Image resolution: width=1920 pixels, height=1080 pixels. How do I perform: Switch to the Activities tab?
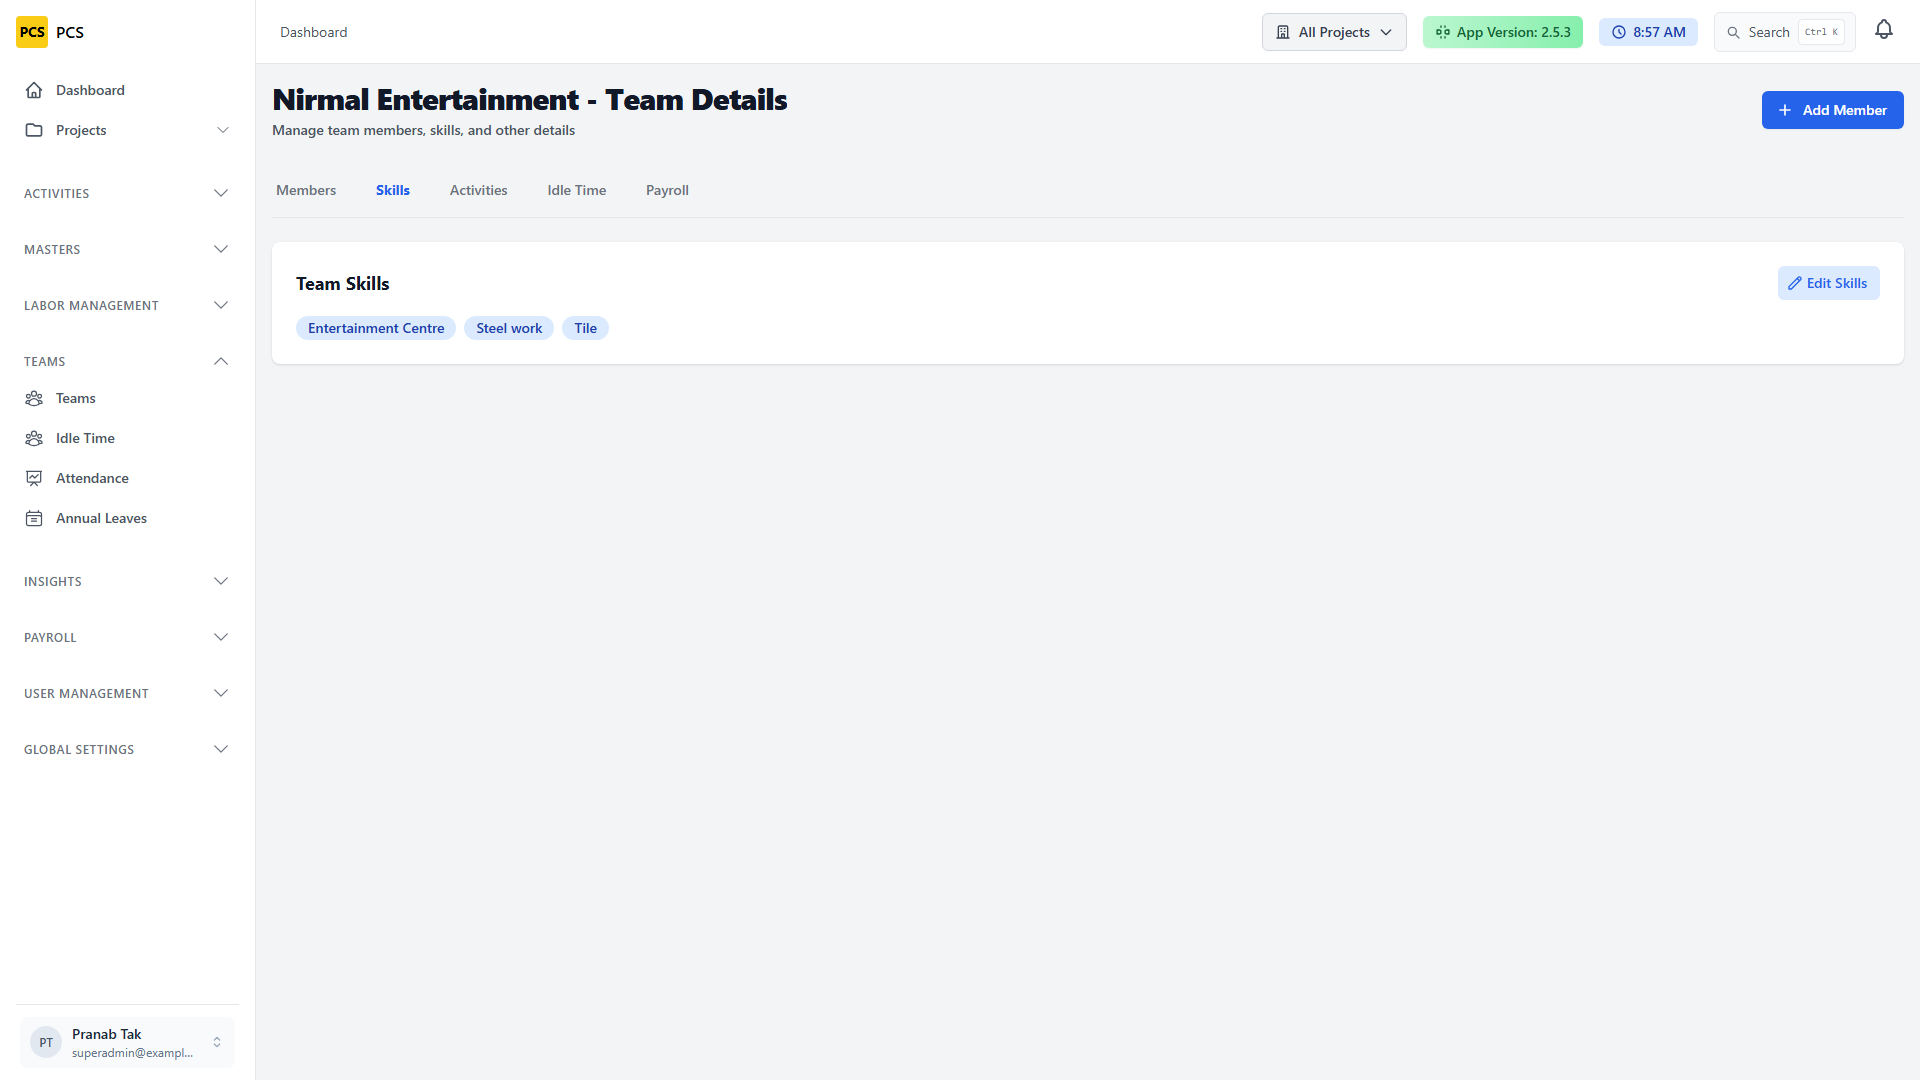coord(478,190)
